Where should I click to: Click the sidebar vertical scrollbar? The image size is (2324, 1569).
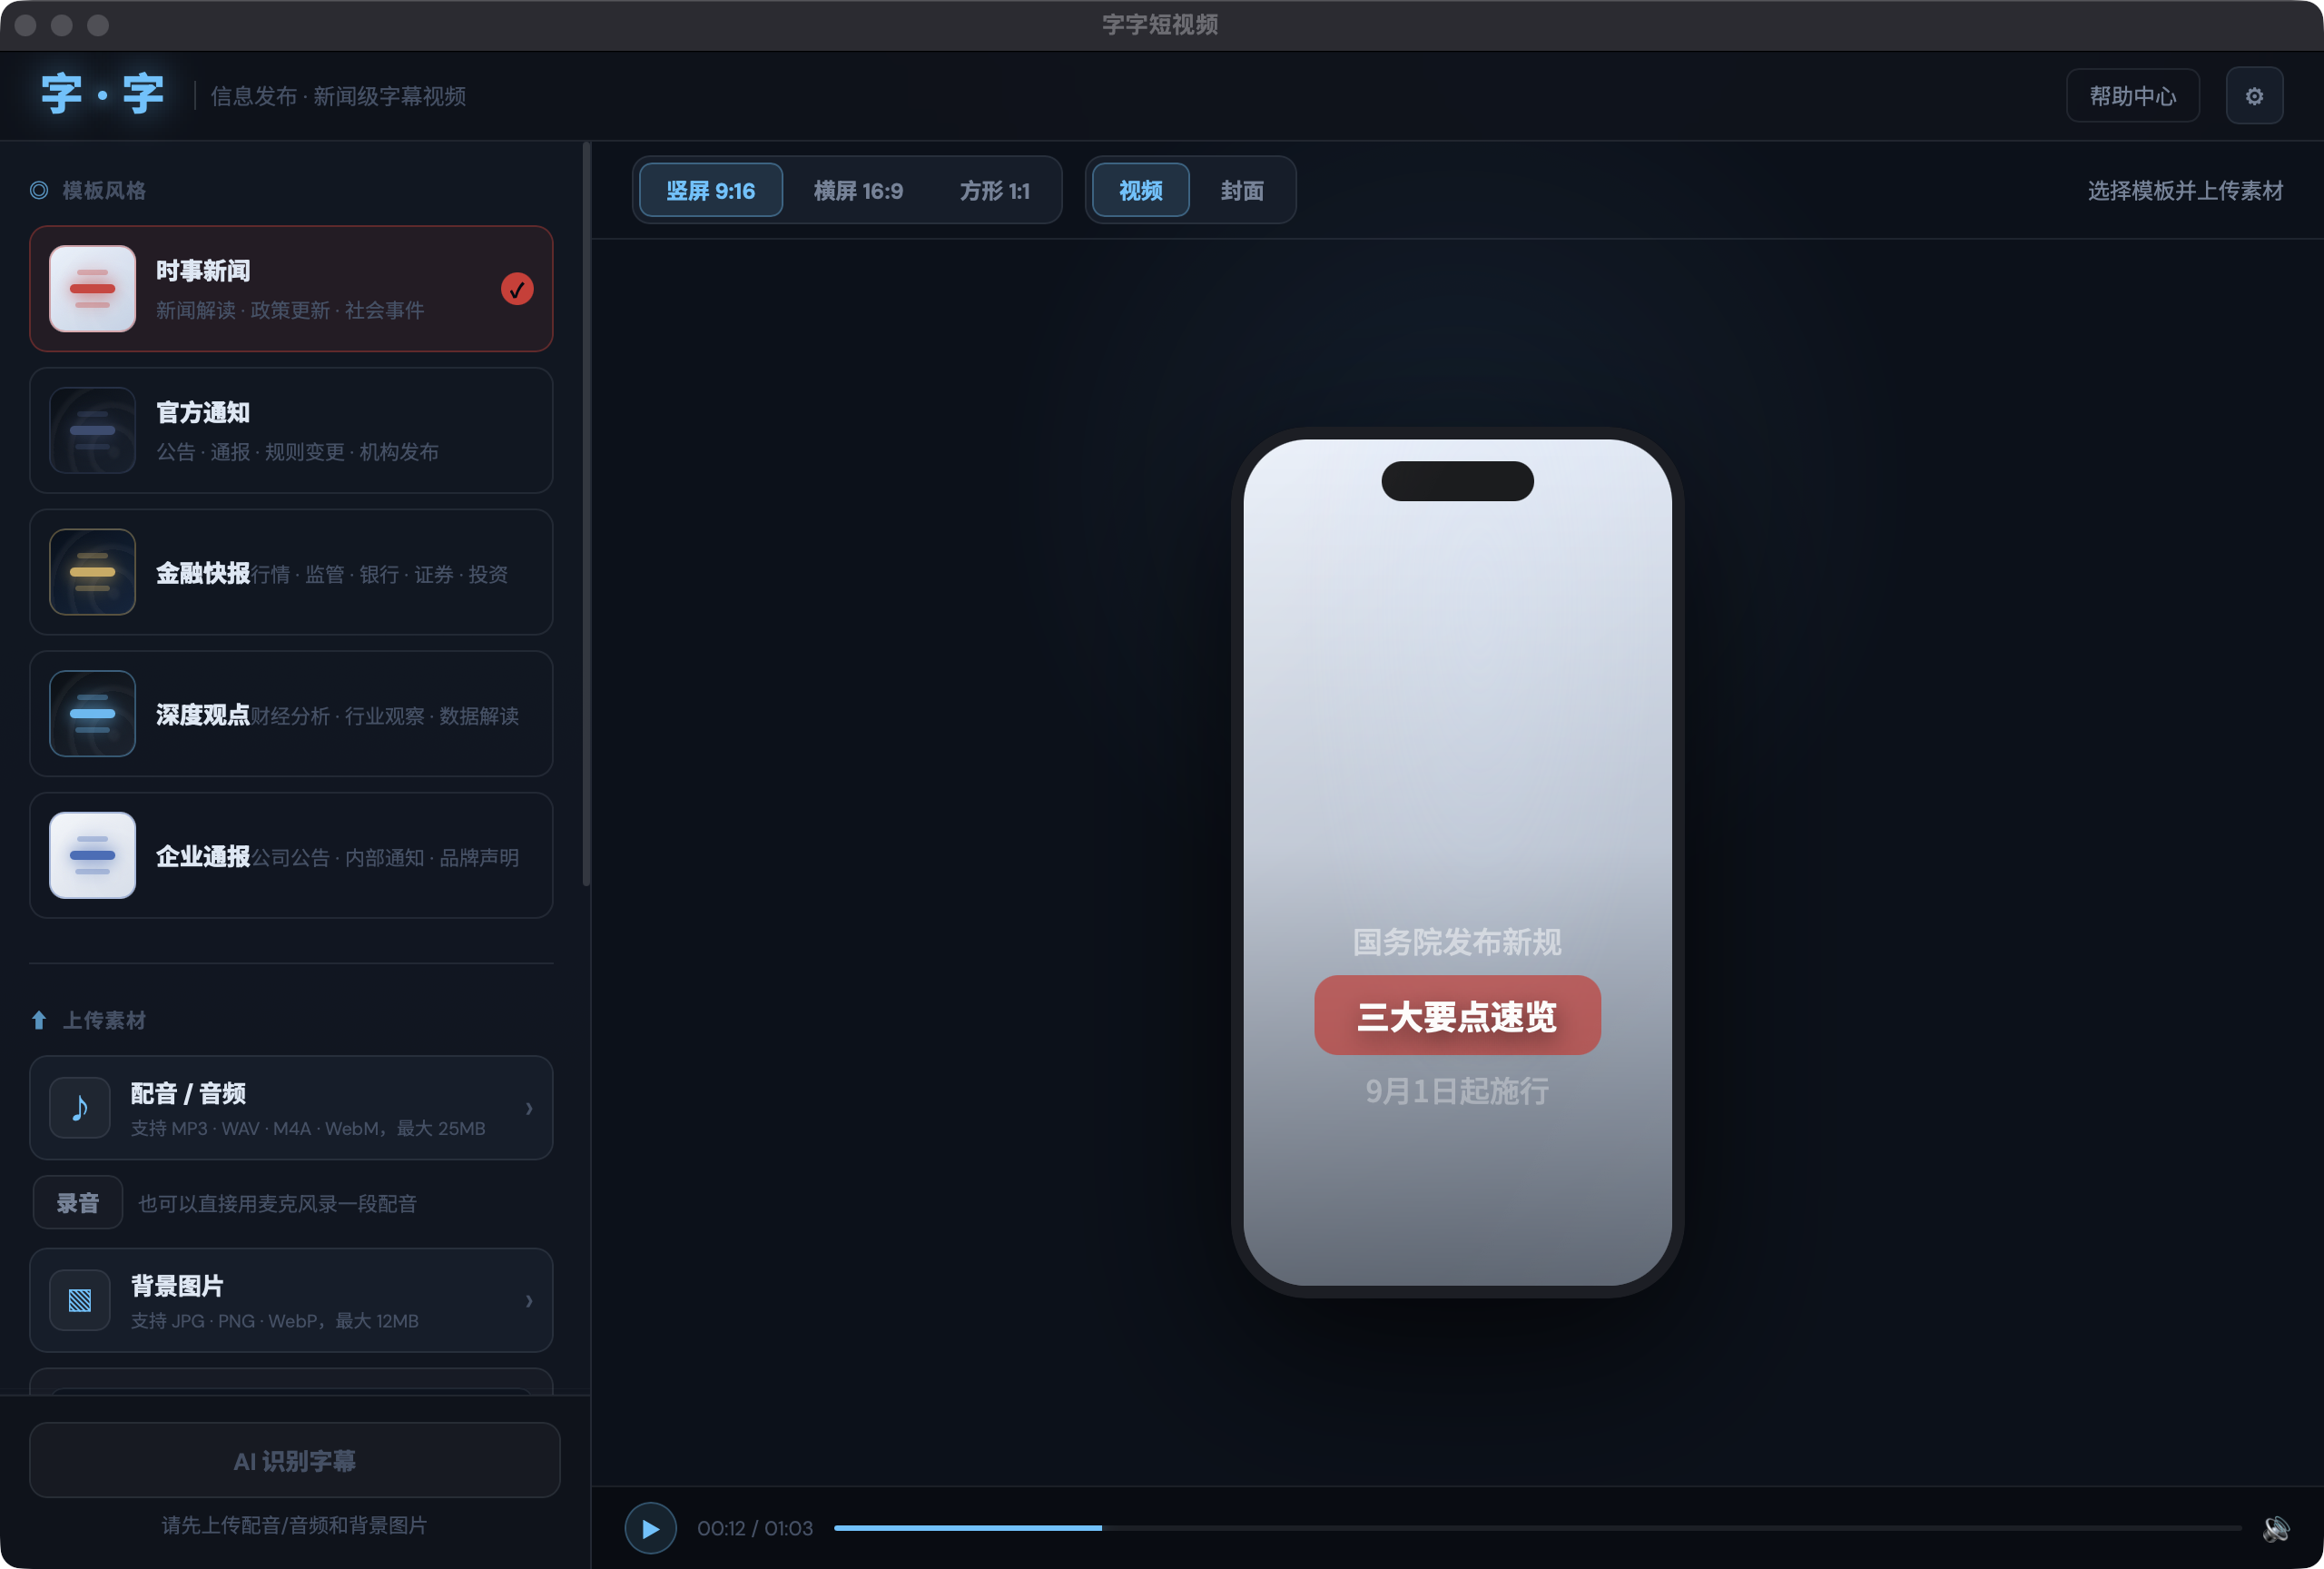tap(587, 515)
